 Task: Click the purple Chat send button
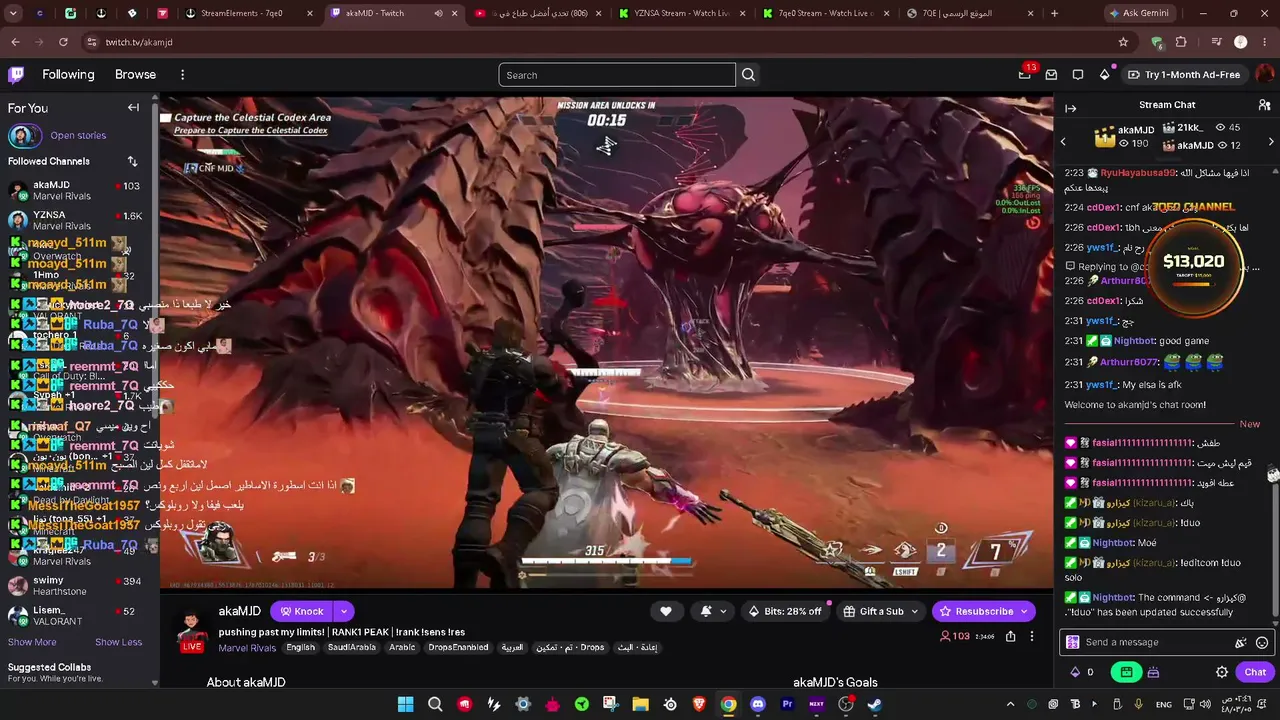tap(1255, 672)
